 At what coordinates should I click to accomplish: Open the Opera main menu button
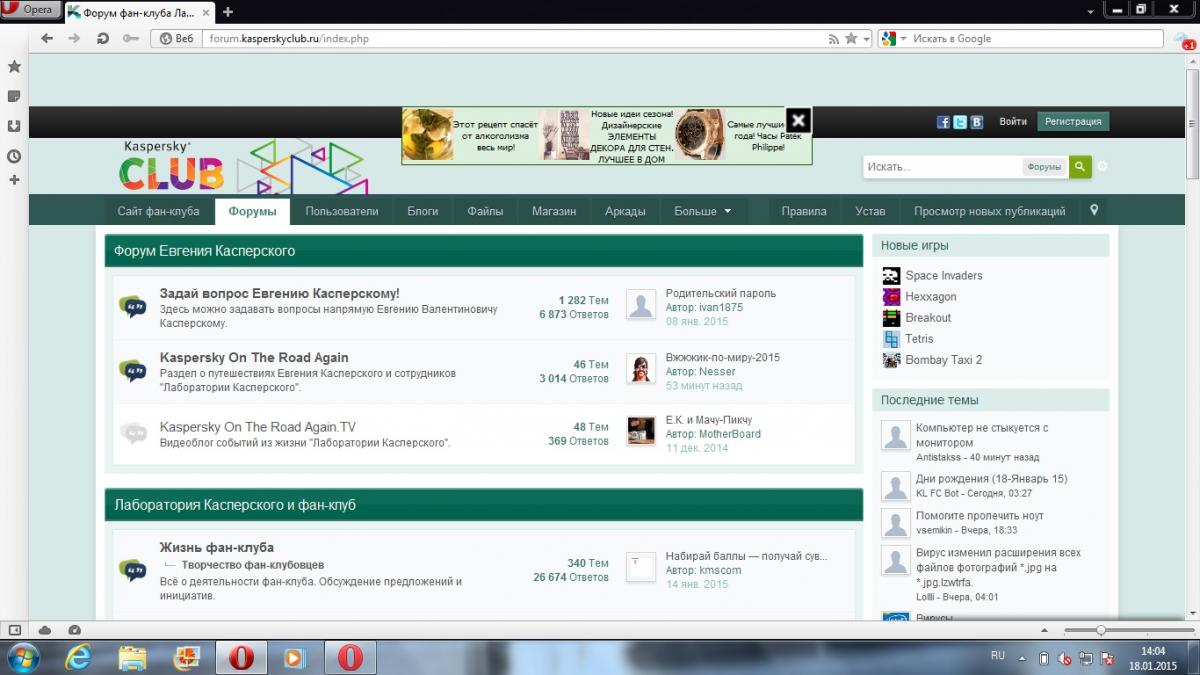pyautogui.click(x=31, y=10)
